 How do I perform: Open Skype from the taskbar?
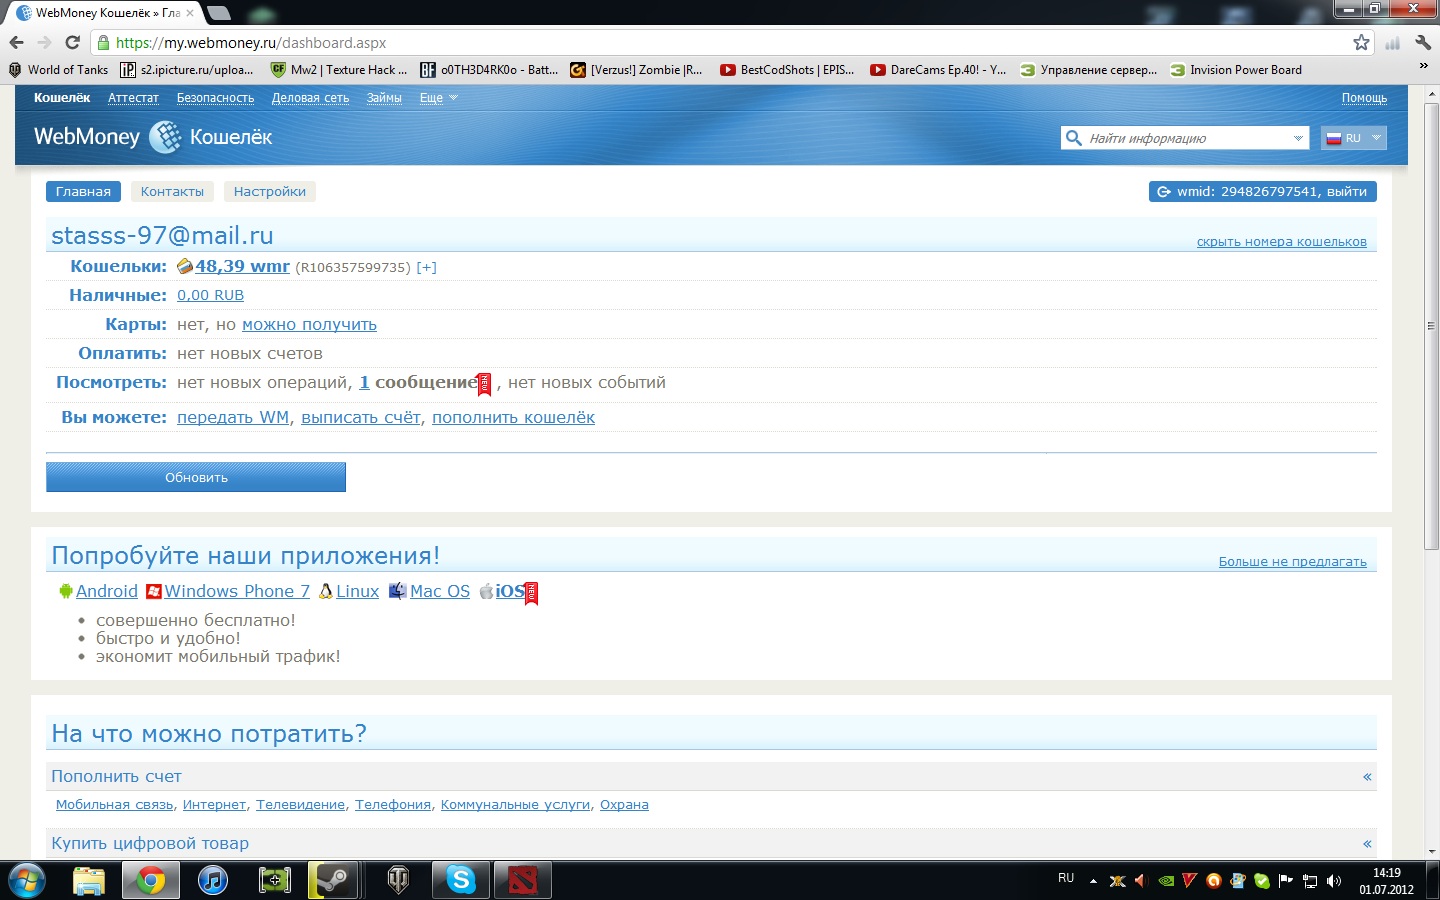[x=461, y=880]
